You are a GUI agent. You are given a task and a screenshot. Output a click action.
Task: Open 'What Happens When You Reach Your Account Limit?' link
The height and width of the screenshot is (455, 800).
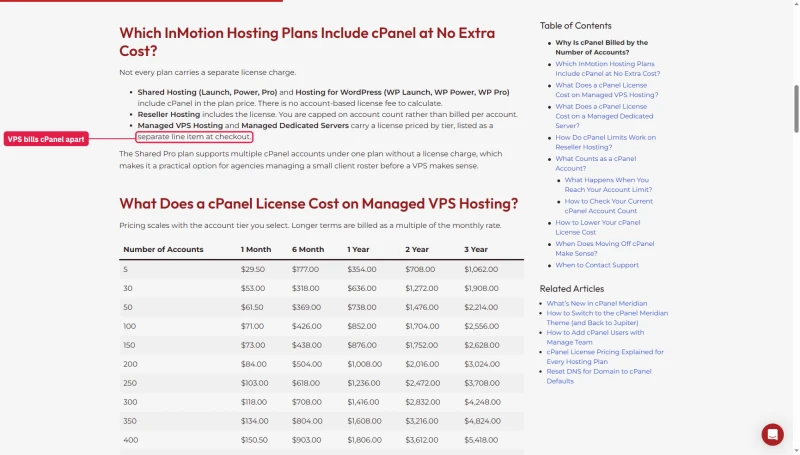(608, 185)
